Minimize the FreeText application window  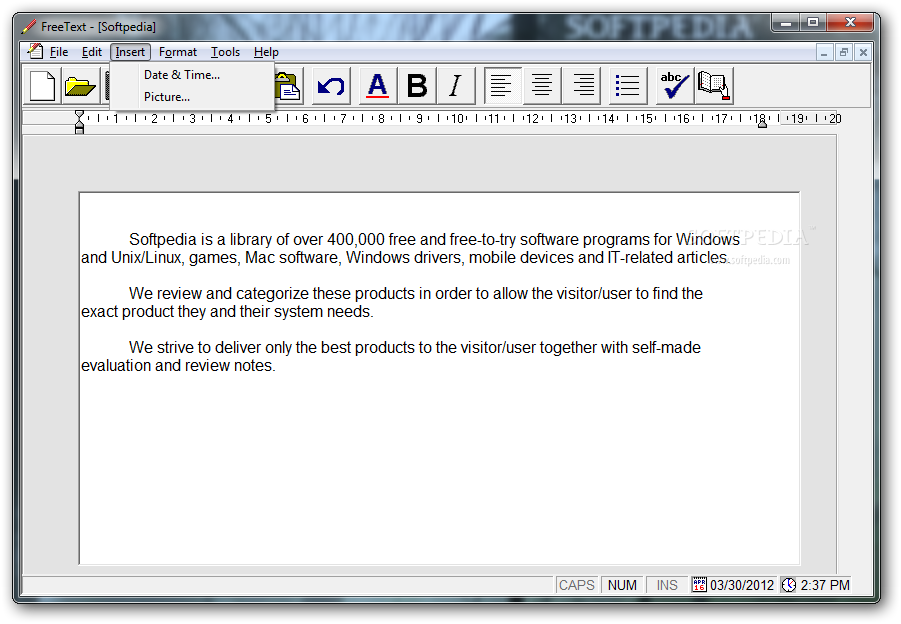pyautogui.click(x=786, y=23)
